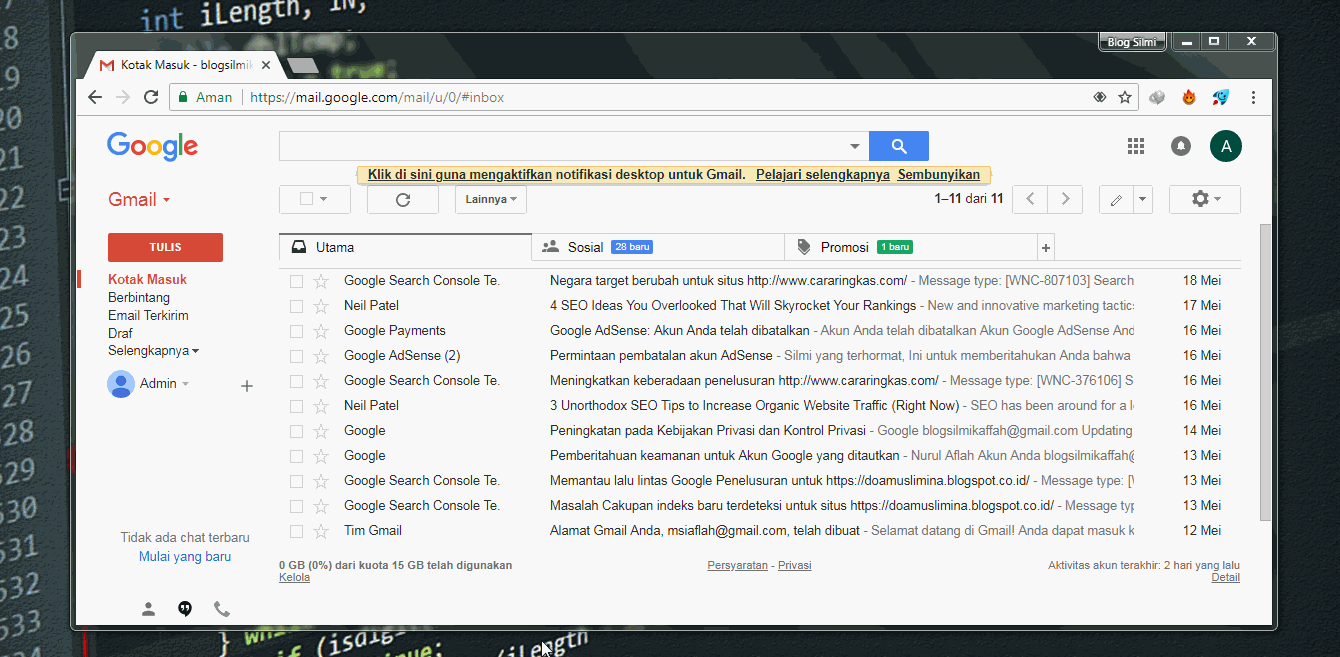Open the Kotak Masuk folder
1340x657 pixels.
147,280
